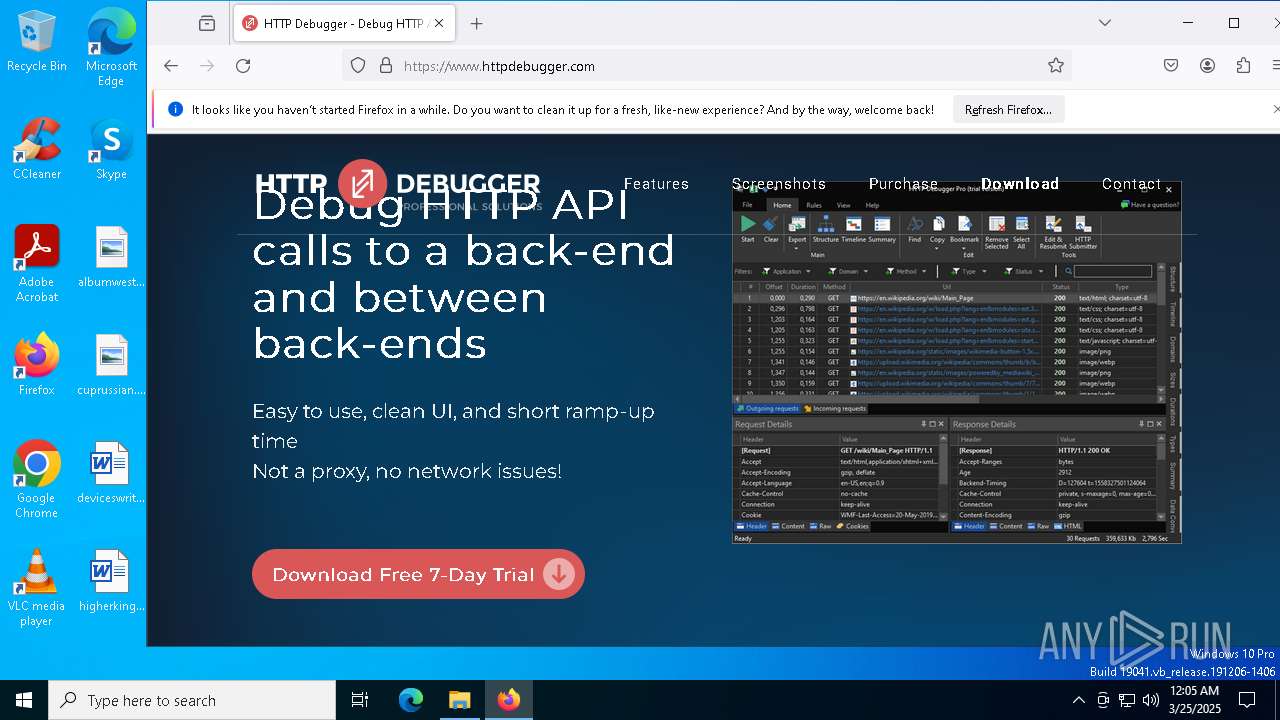1280x720 pixels.
Task: Show hidden system tray icons
Action: click(x=1078, y=700)
